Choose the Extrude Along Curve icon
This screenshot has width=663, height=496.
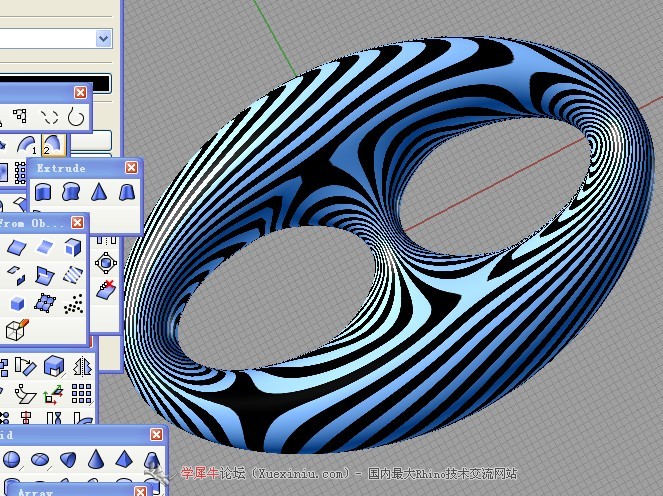point(71,192)
